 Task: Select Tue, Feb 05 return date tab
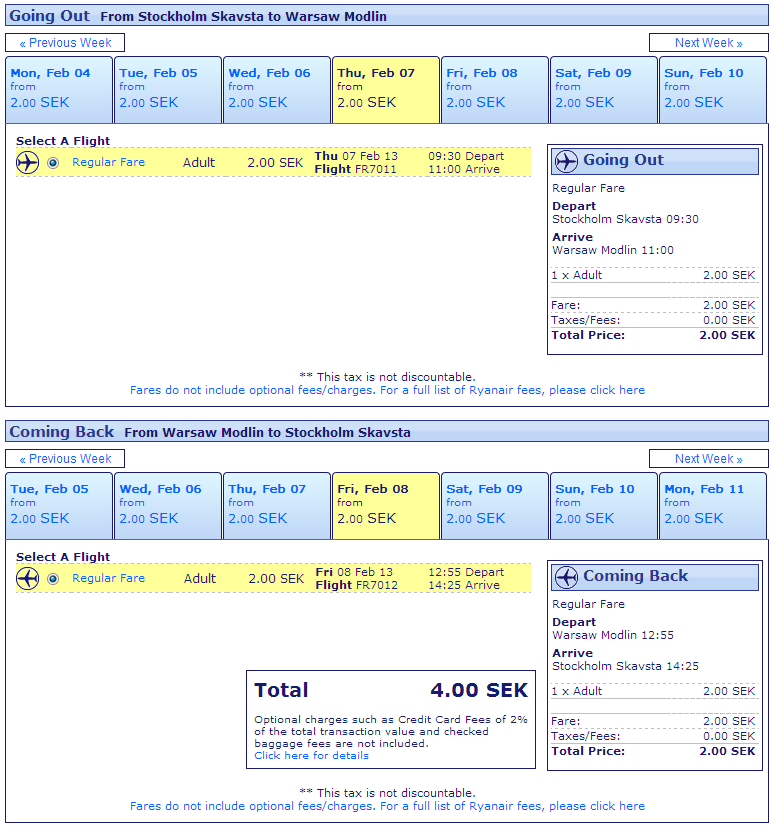click(58, 505)
